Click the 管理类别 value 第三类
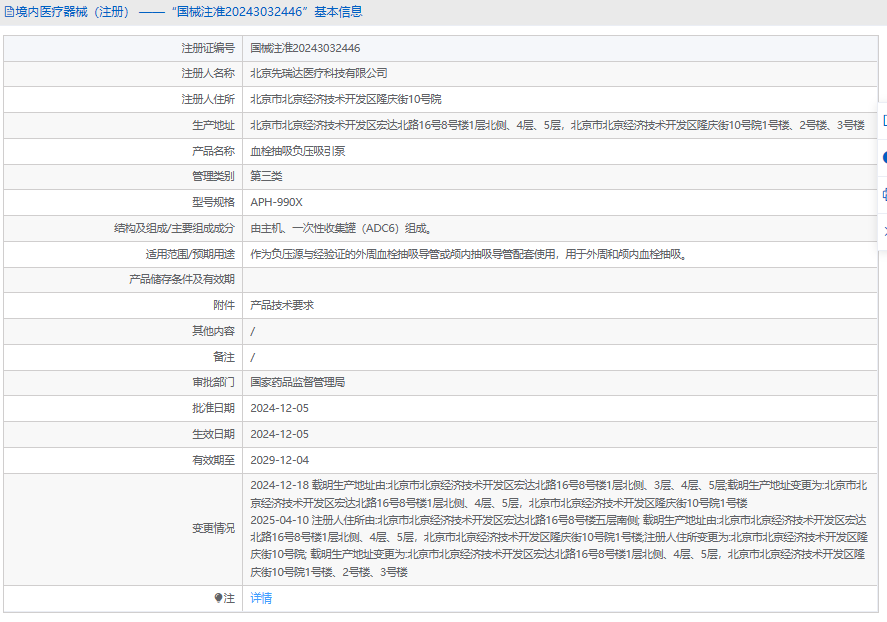Image resolution: width=887 pixels, height=622 pixels. click(x=266, y=176)
